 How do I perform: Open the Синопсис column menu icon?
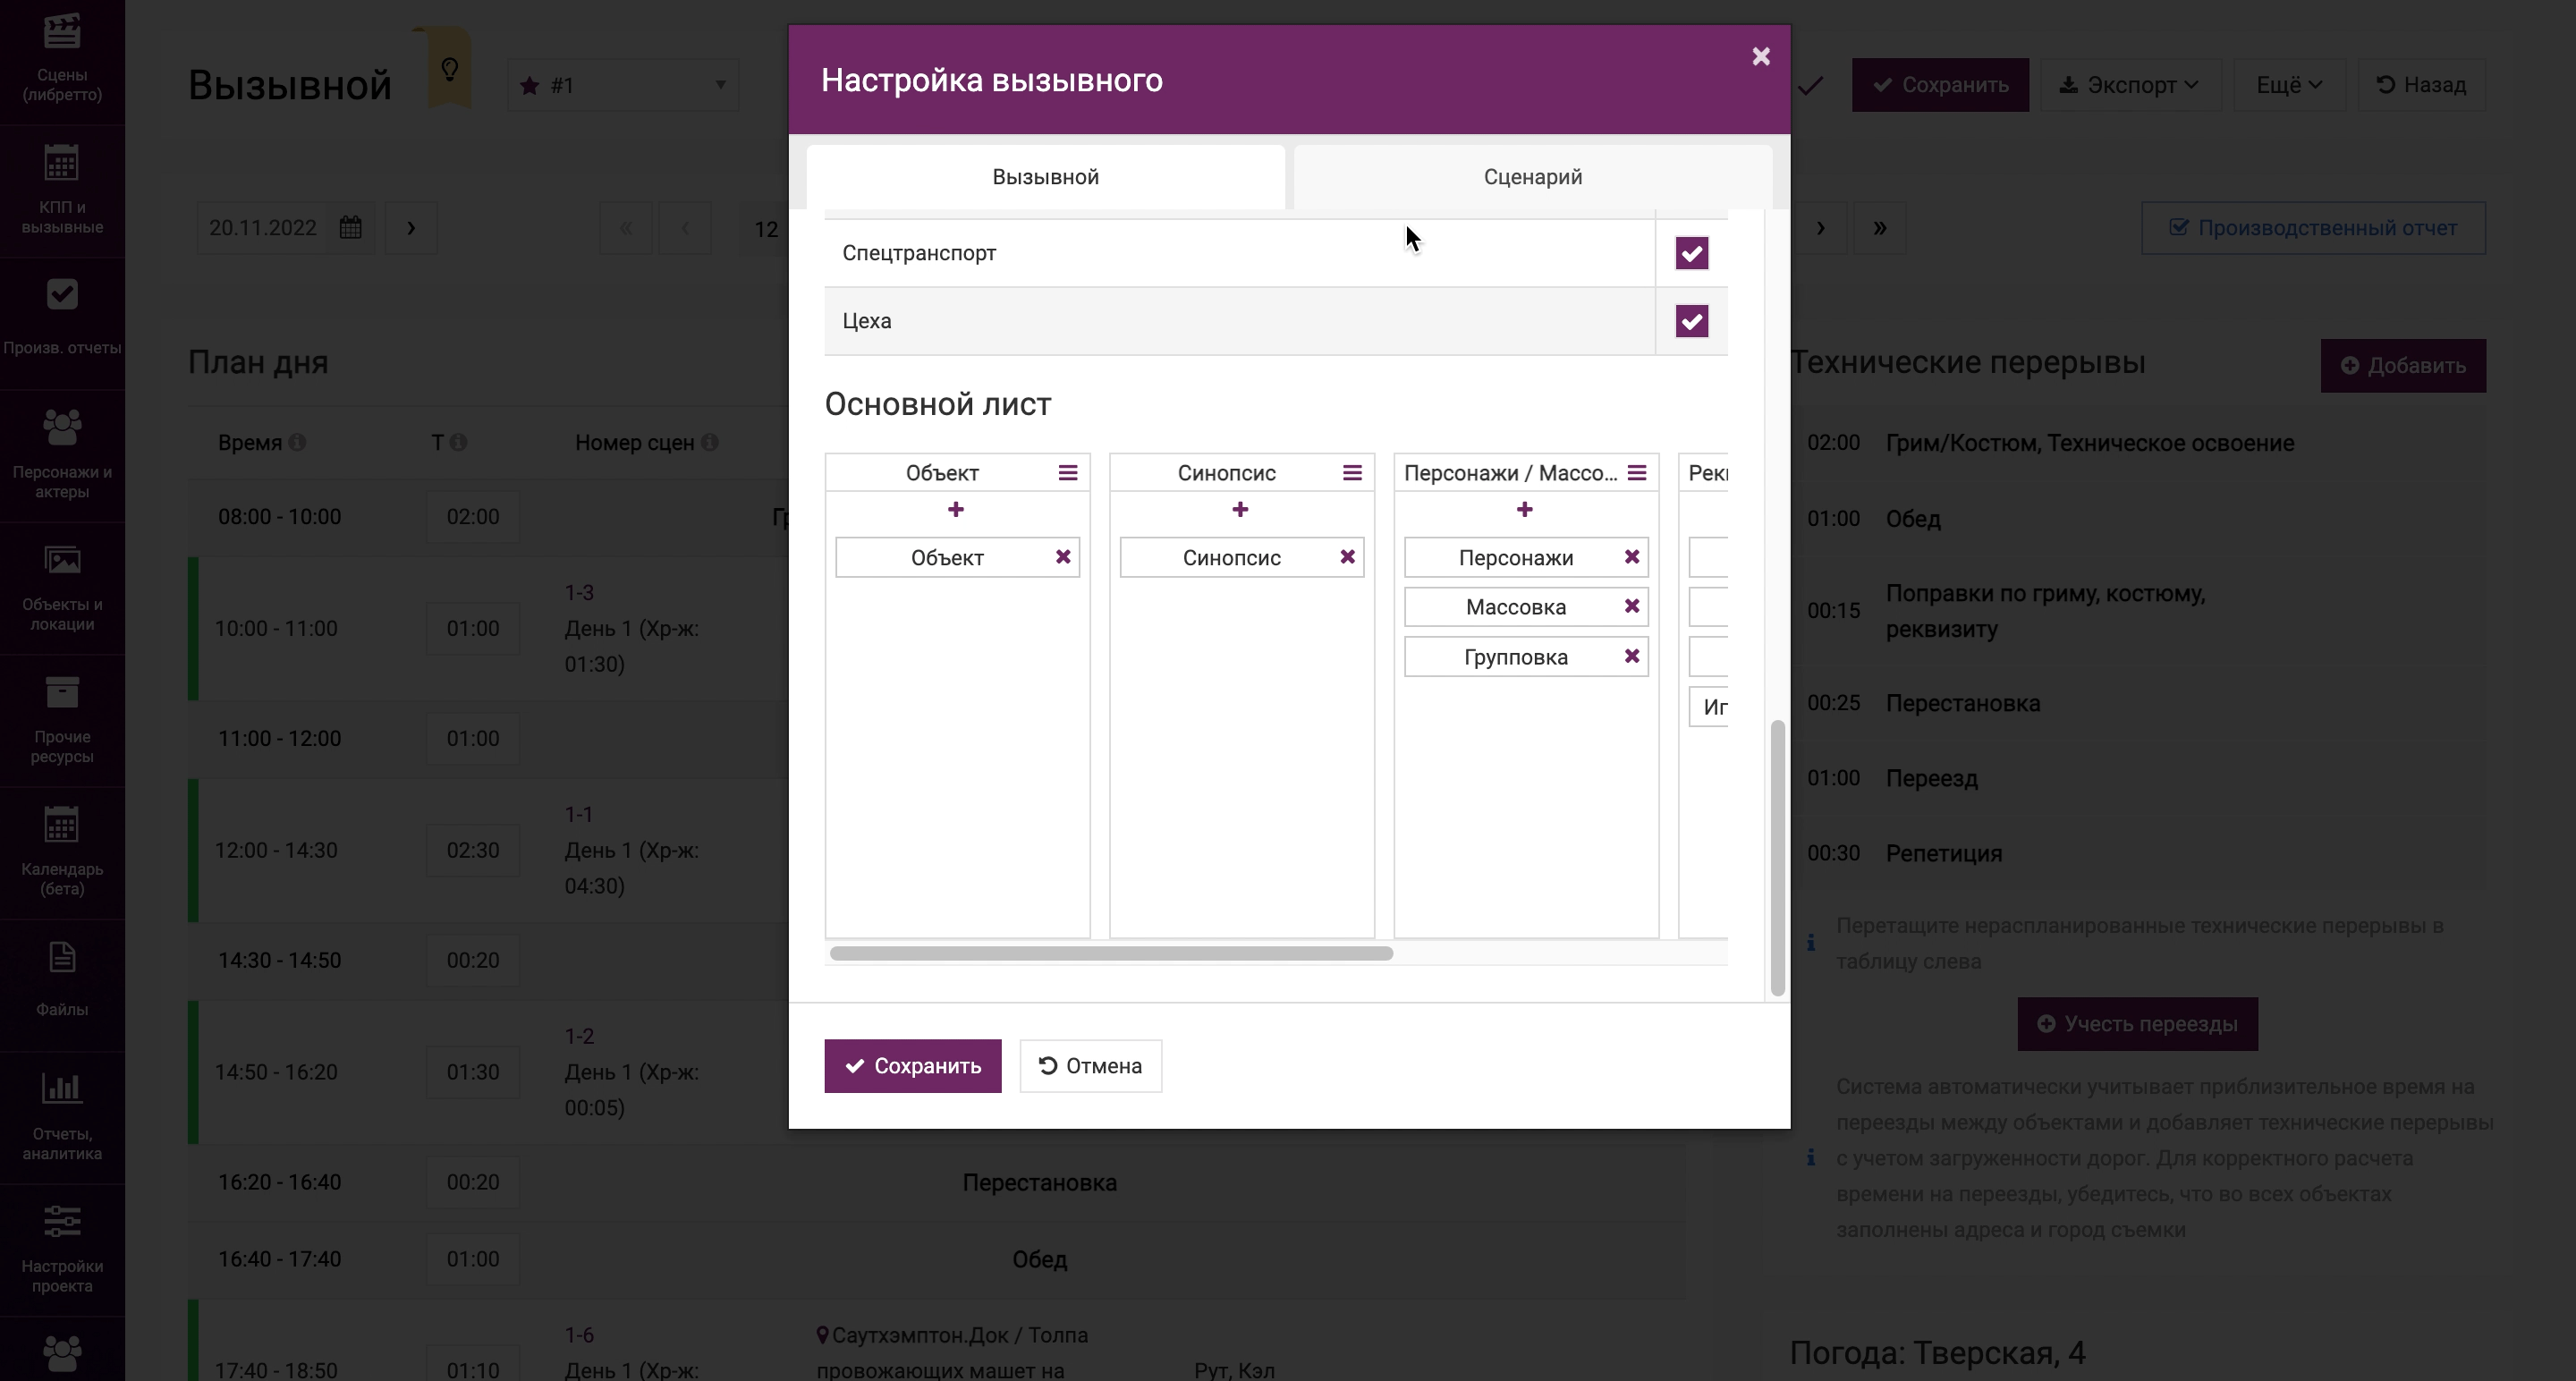(x=1352, y=473)
